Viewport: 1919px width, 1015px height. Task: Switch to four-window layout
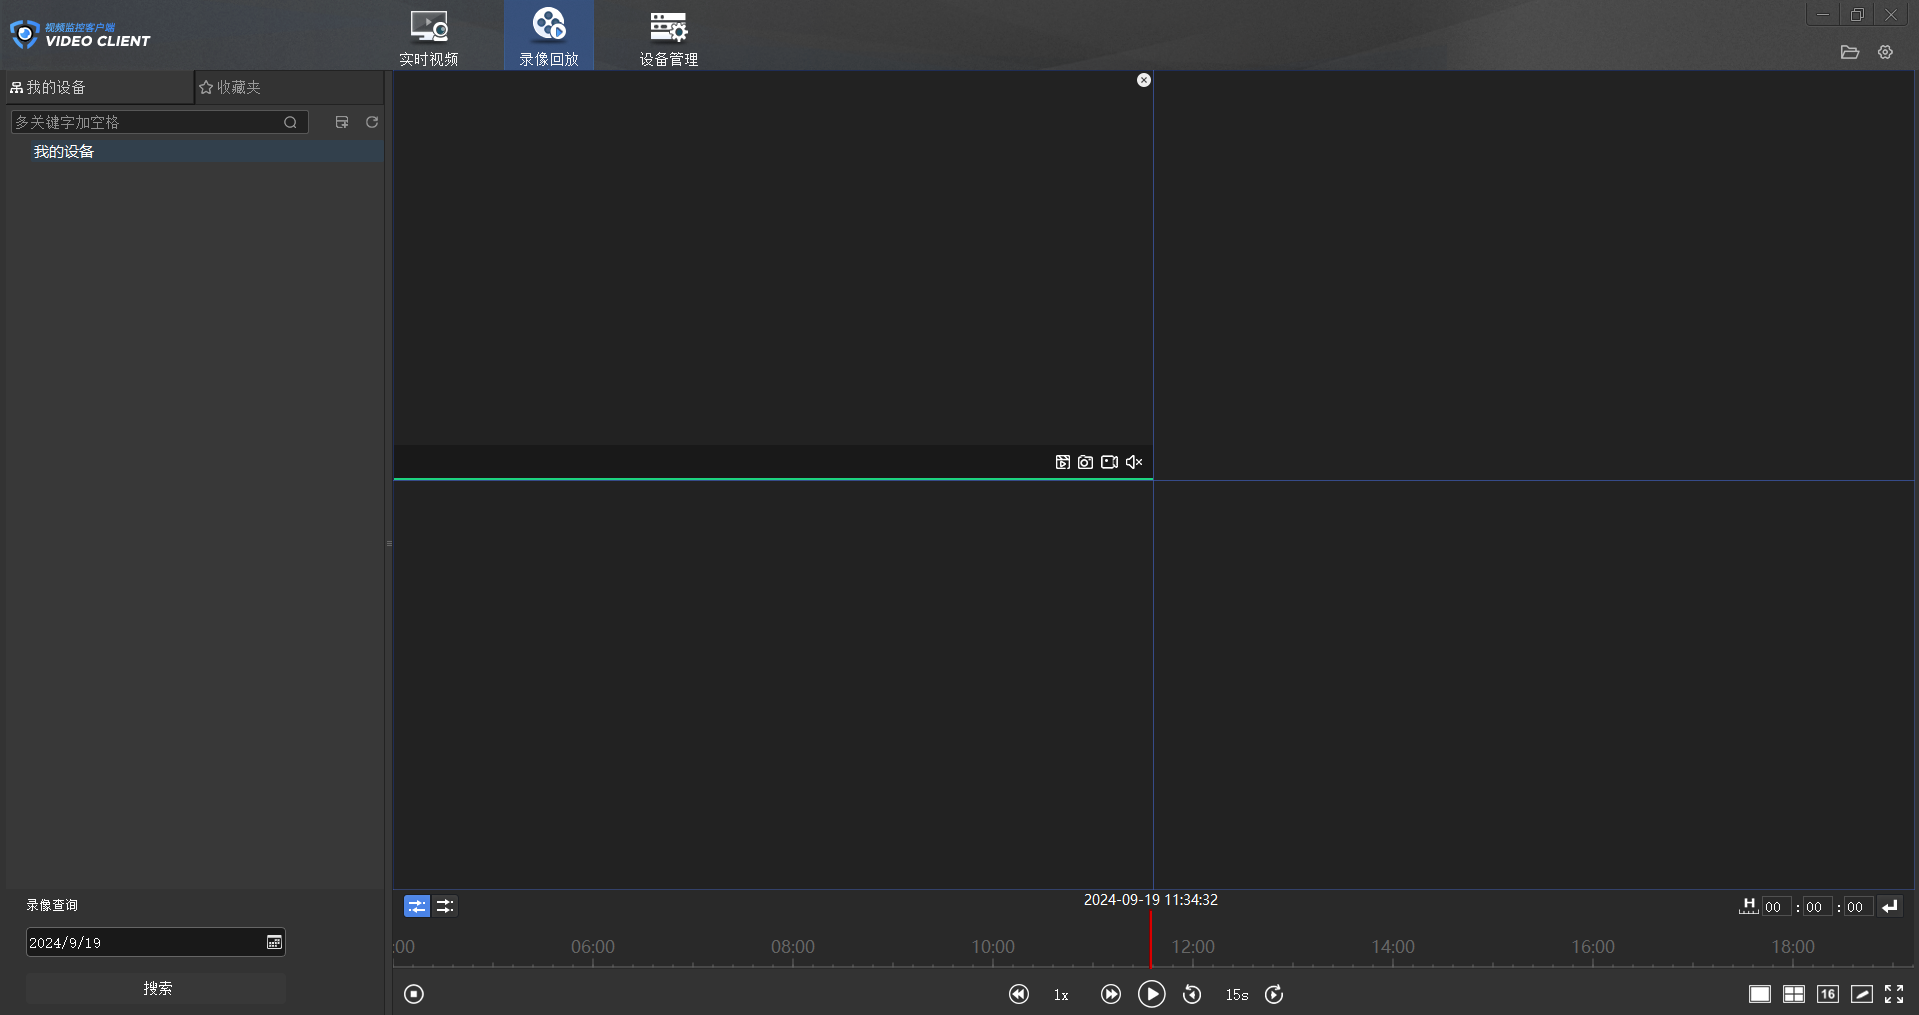pyautogui.click(x=1794, y=994)
